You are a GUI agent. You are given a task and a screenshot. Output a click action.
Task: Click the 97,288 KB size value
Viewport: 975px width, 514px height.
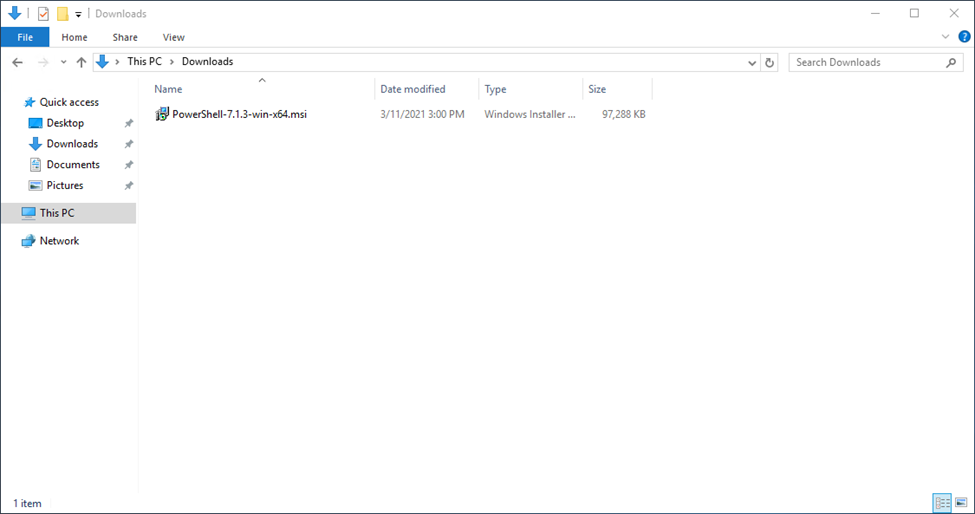[x=624, y=114]
